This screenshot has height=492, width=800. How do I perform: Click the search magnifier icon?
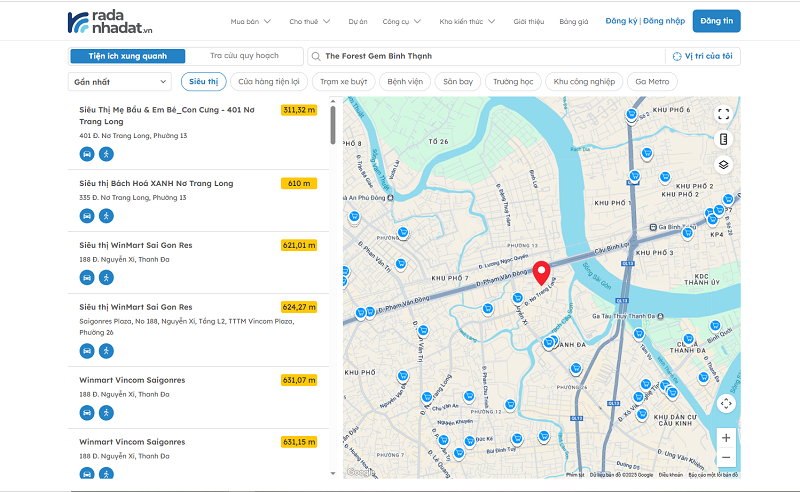click(316, 56)
